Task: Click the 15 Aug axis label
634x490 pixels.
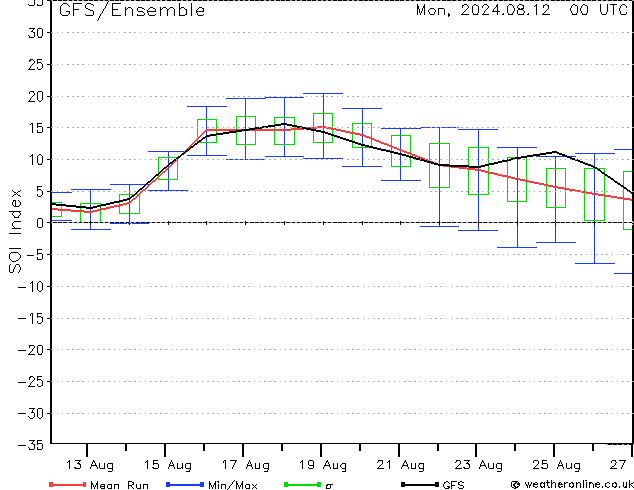Action: pos(167,465)
